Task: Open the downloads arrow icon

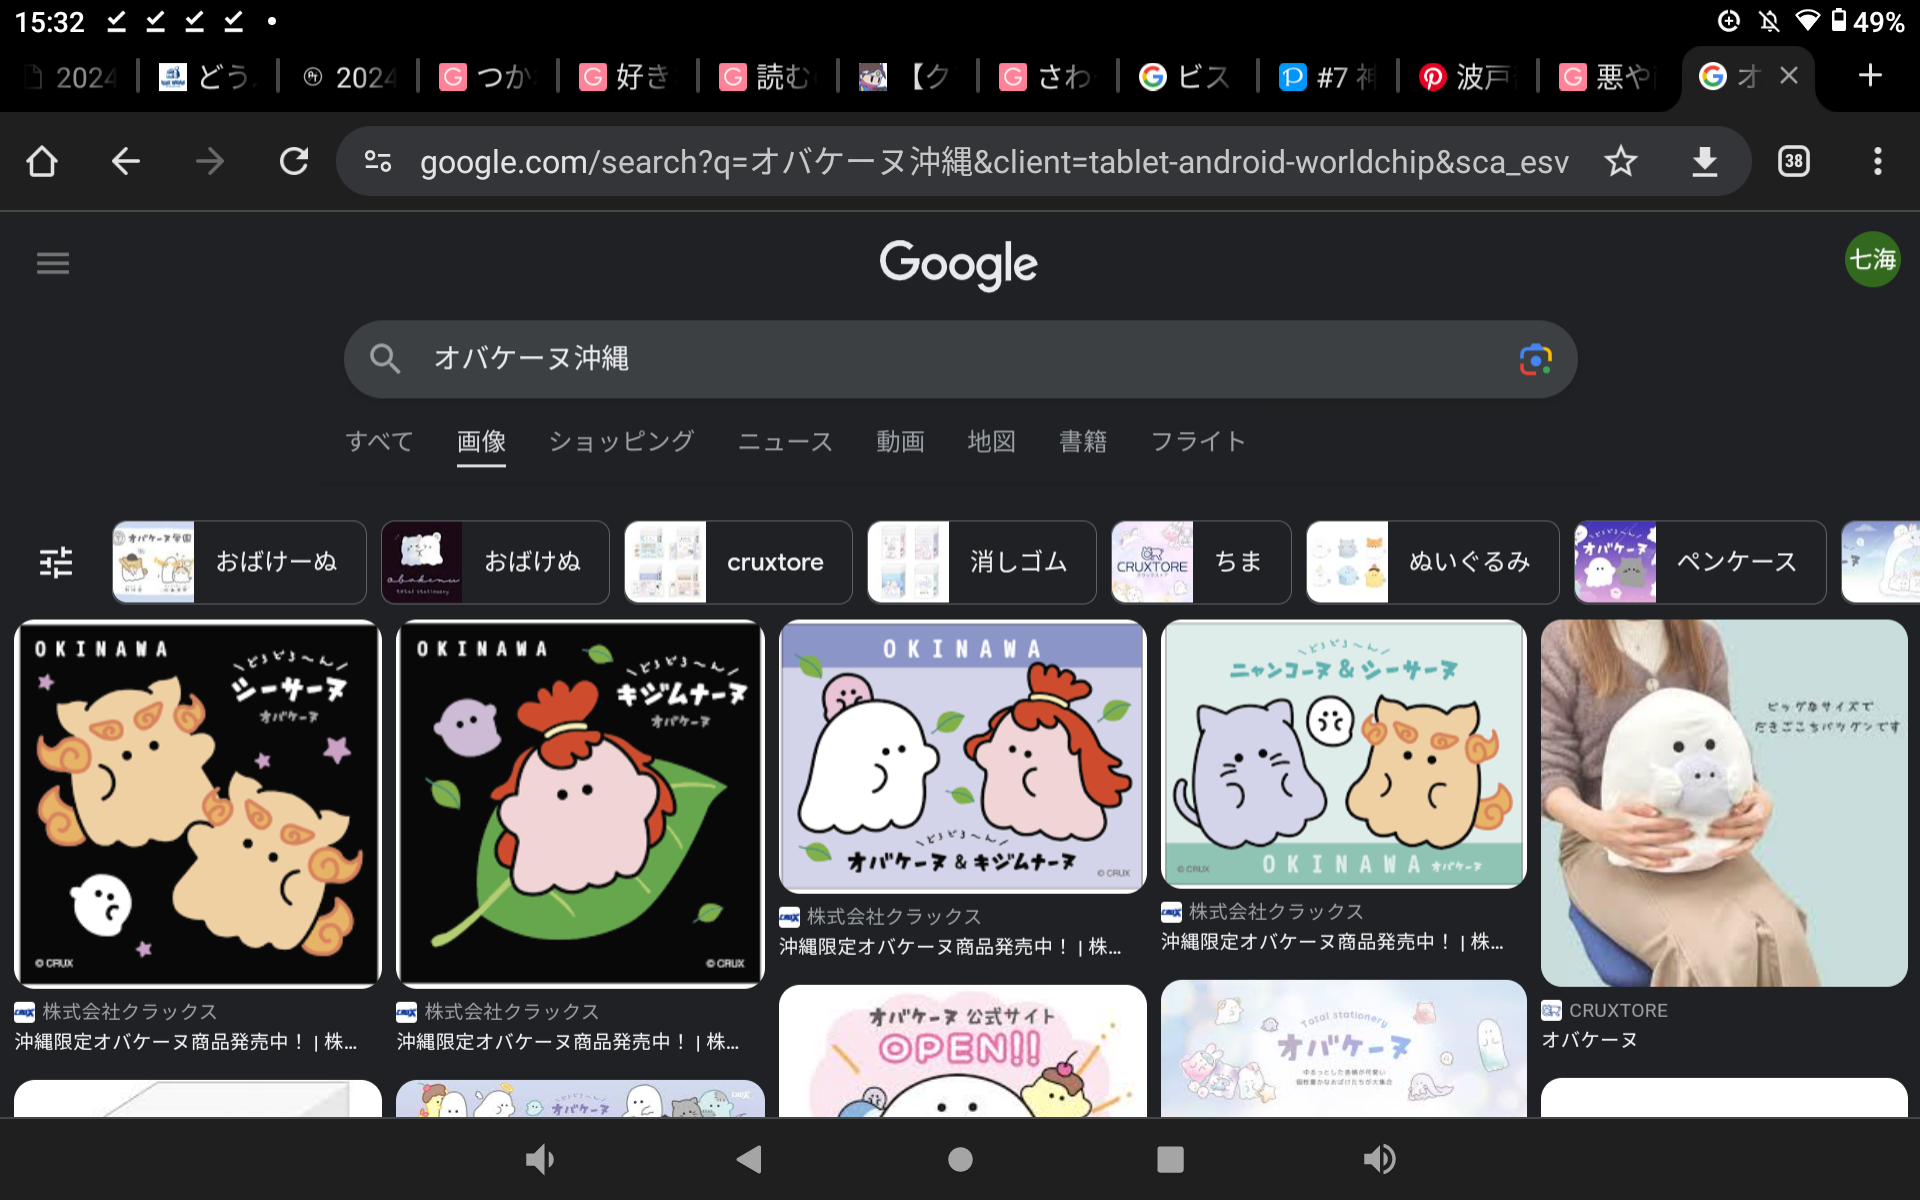Action: tap(1704, 161)
